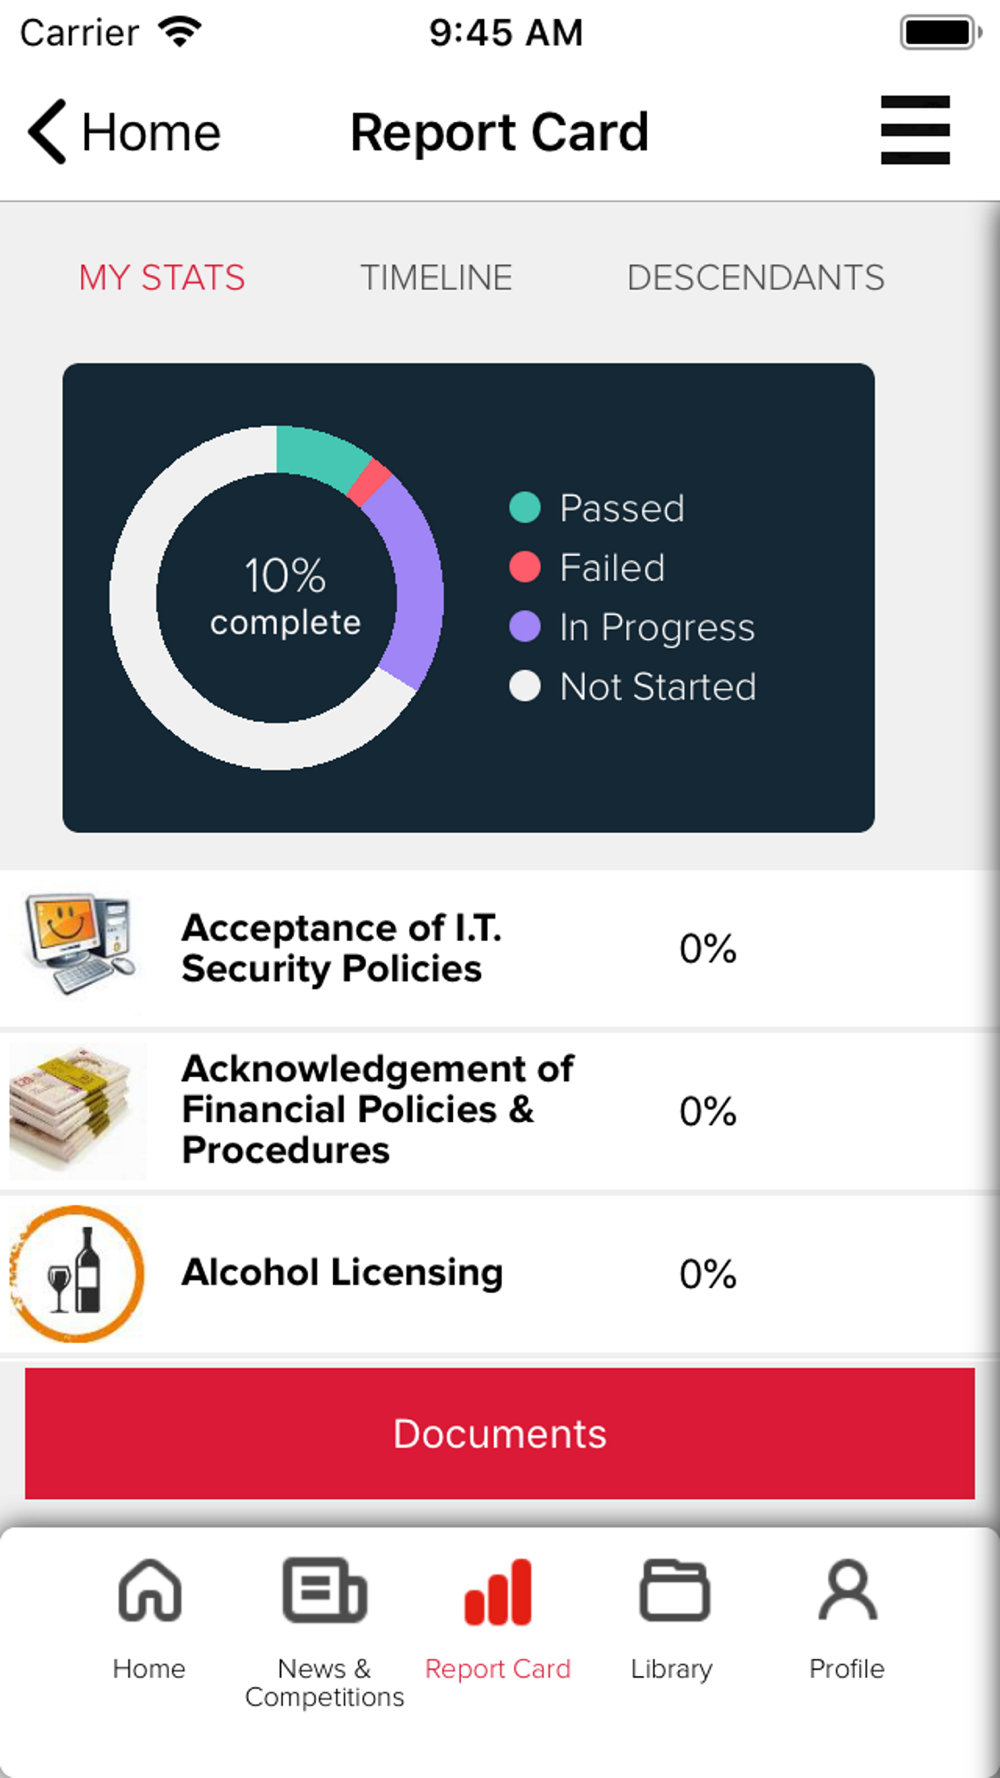Switch to the DESCENDANTS tab
The width and height of the screenshot is (1000, 1778).
click(x=755, y=277)
